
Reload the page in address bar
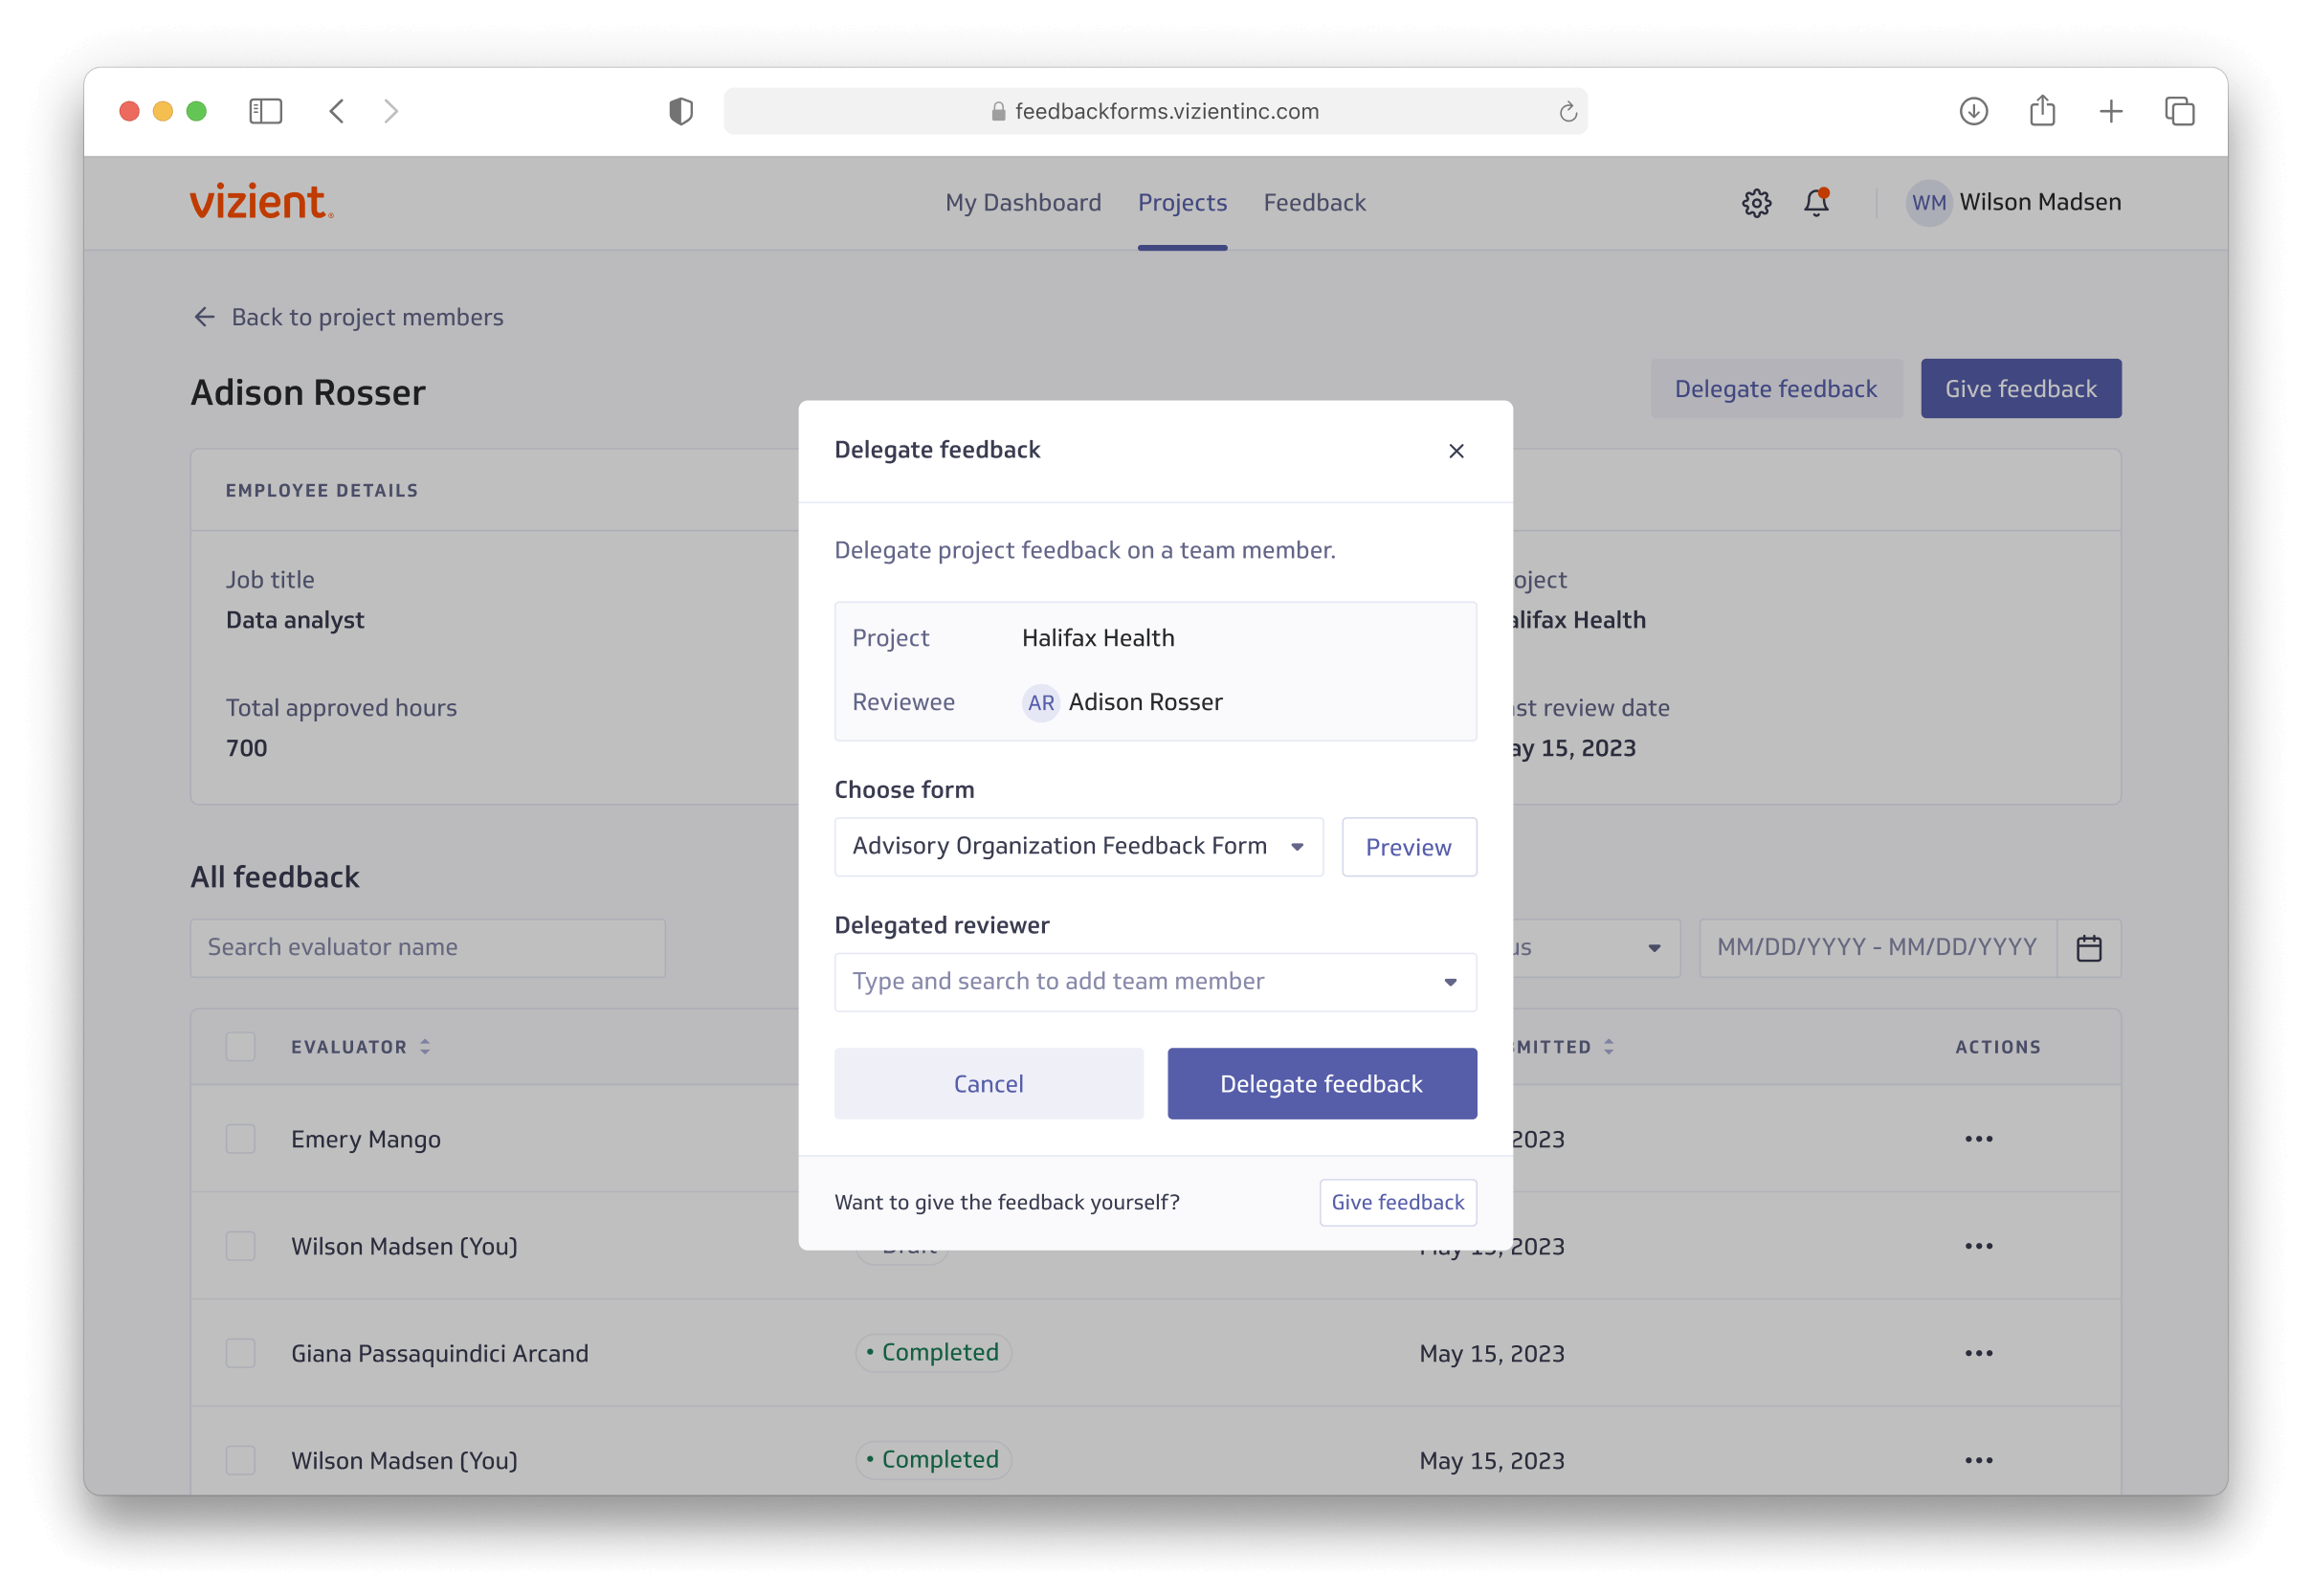[x=1567, y=112]
